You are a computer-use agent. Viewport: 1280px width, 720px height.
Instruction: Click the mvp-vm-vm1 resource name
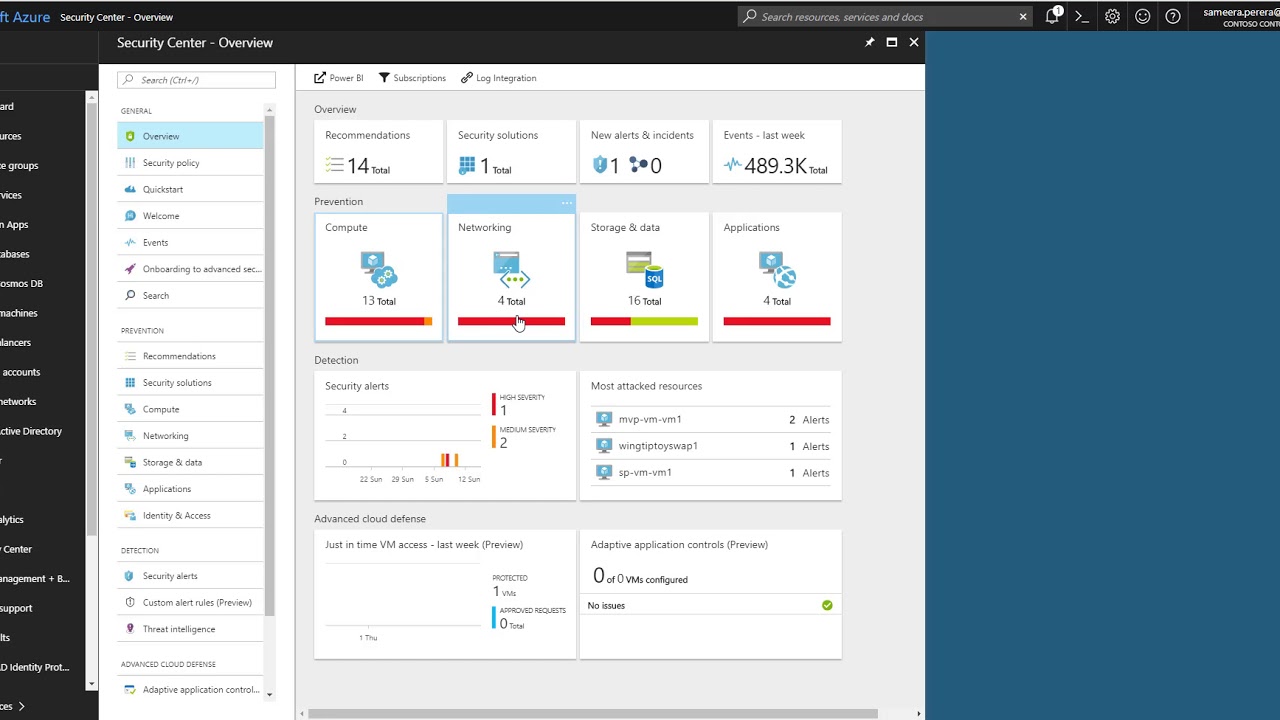pos(650,420)
